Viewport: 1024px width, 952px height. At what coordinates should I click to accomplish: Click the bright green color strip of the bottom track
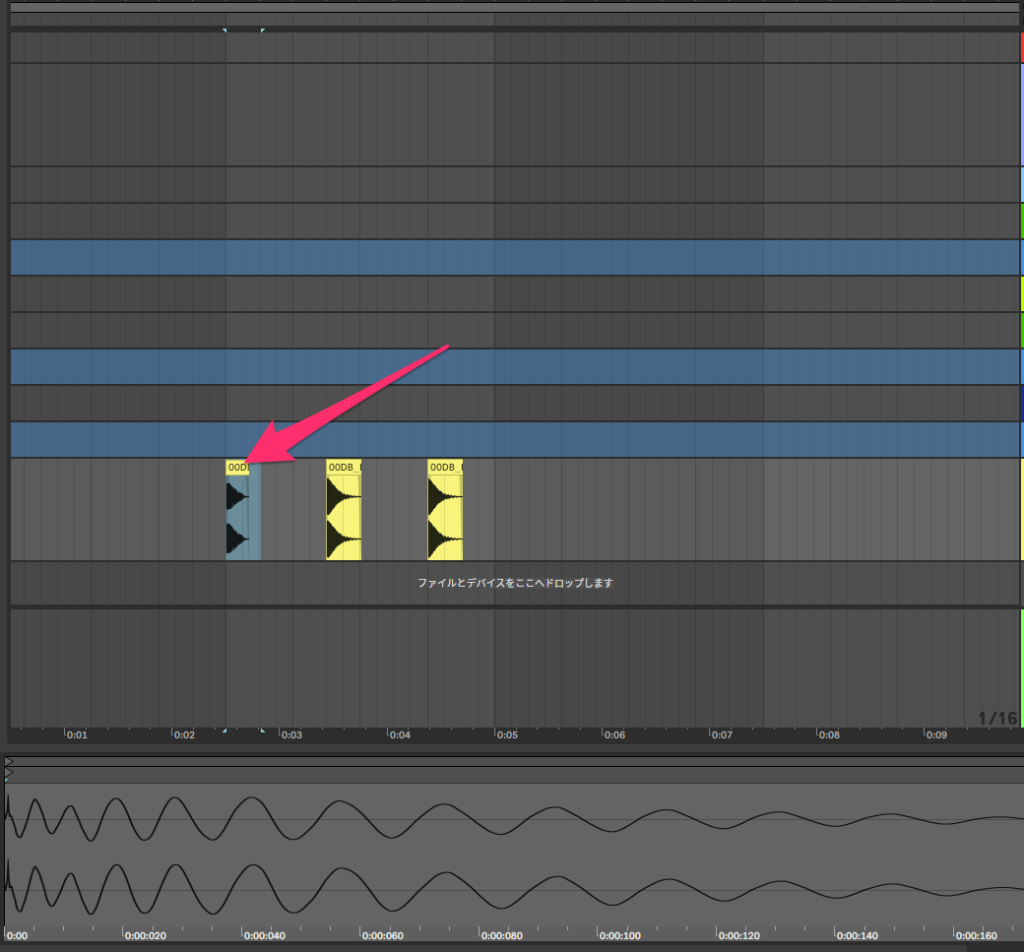click(x=1021, y=666)
